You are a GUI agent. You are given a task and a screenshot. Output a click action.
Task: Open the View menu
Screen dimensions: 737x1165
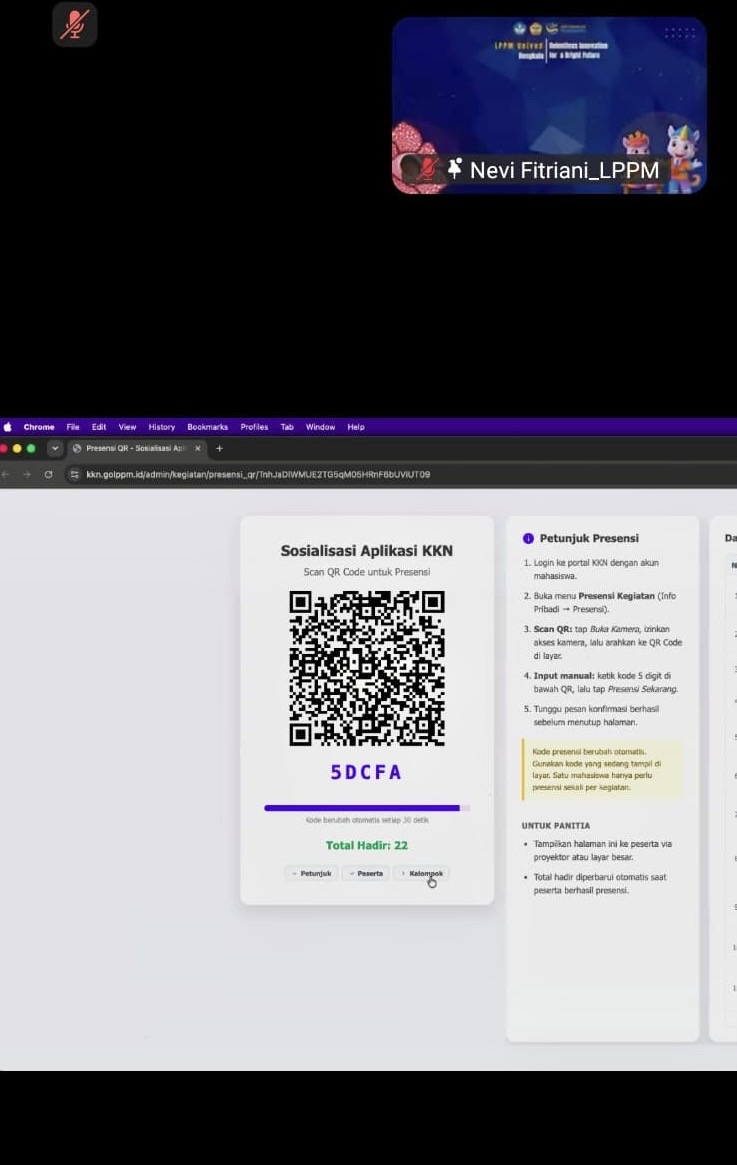point(127,427)
